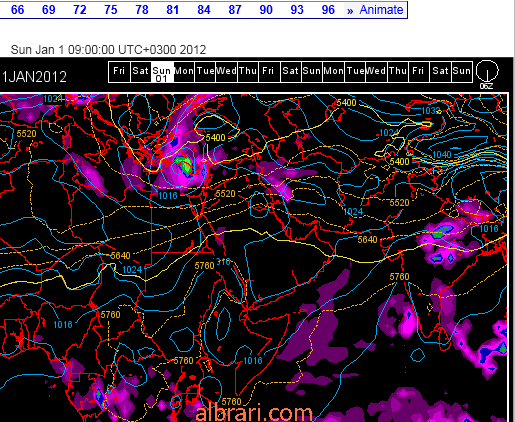Click the first Mon cell in day timeline

[184, 72]
